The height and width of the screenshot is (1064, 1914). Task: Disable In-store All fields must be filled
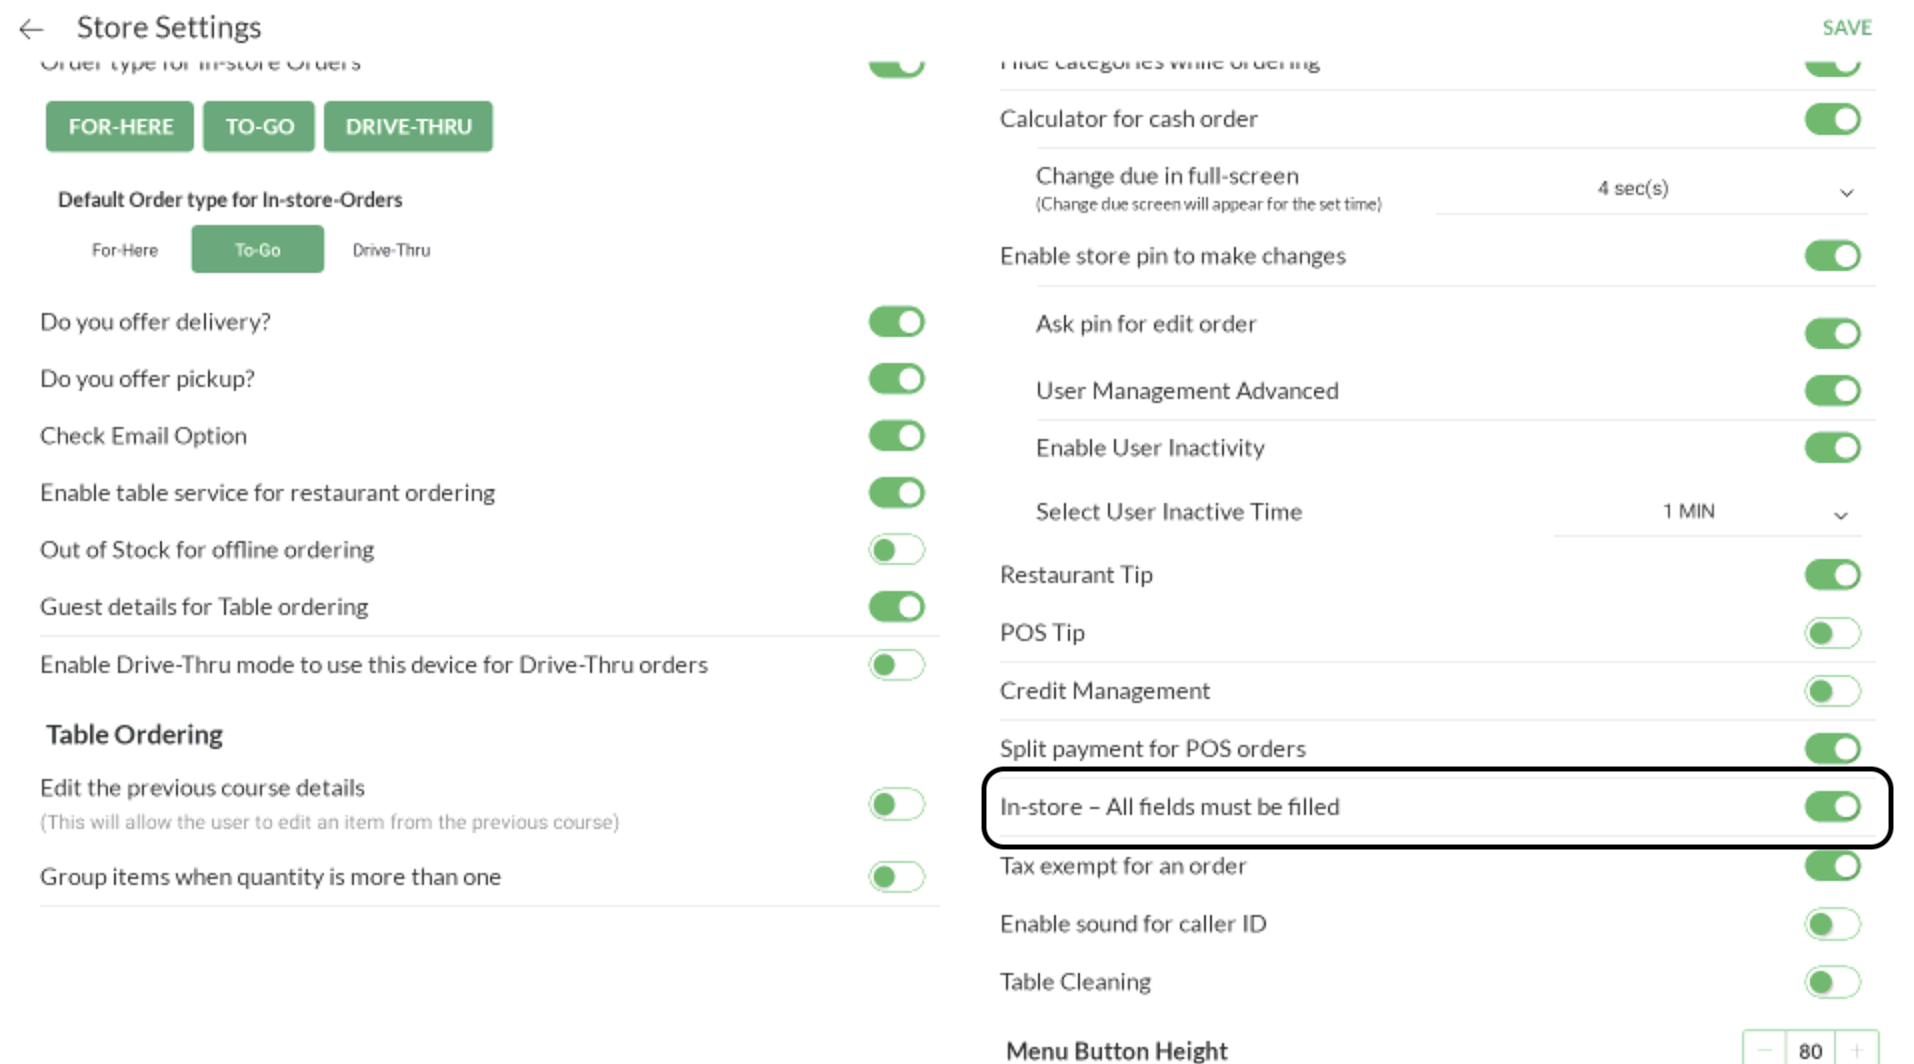1832,807
